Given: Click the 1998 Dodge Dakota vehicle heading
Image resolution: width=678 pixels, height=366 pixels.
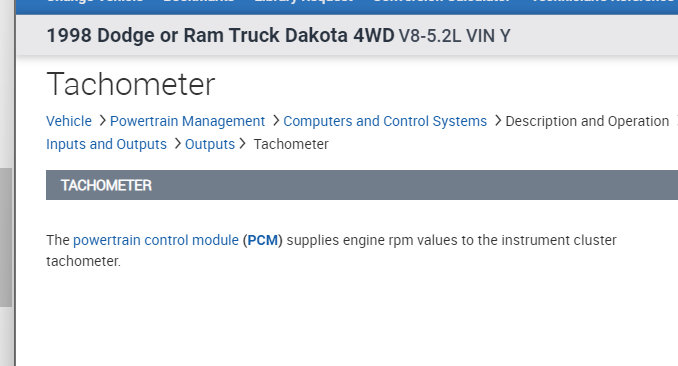Looking at the screenshot, I should 278,35.
